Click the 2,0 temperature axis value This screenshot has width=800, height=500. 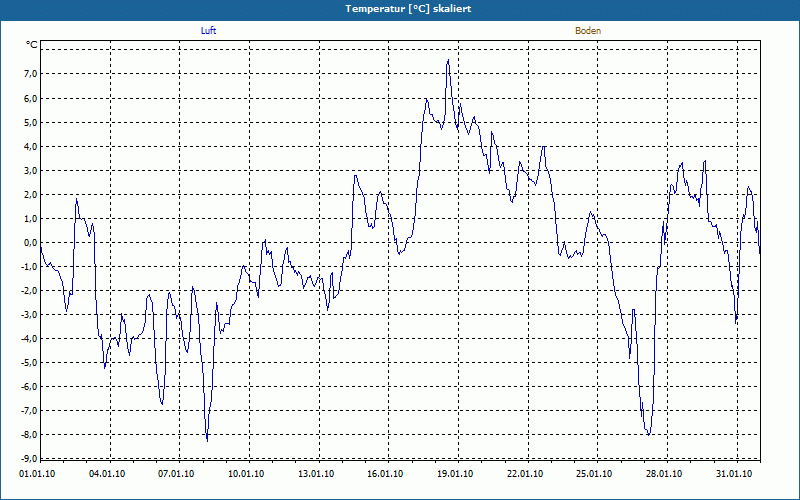pyautogui.click(x=31, y=194)
